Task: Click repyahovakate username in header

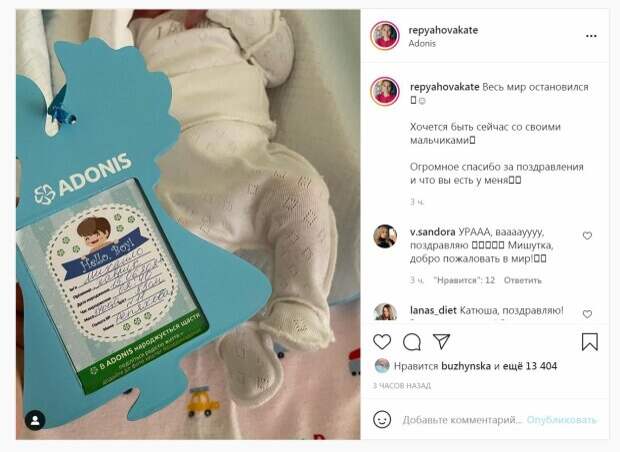Action: 443,30
